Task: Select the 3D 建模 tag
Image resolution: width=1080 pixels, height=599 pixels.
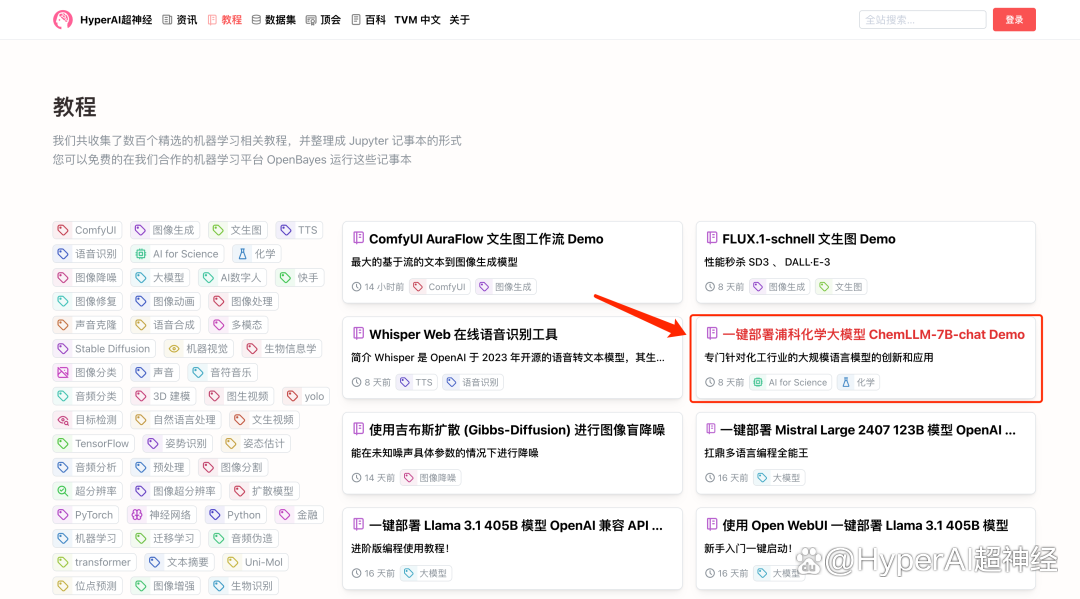Action: pyautogui.click(x=163, y=396)
